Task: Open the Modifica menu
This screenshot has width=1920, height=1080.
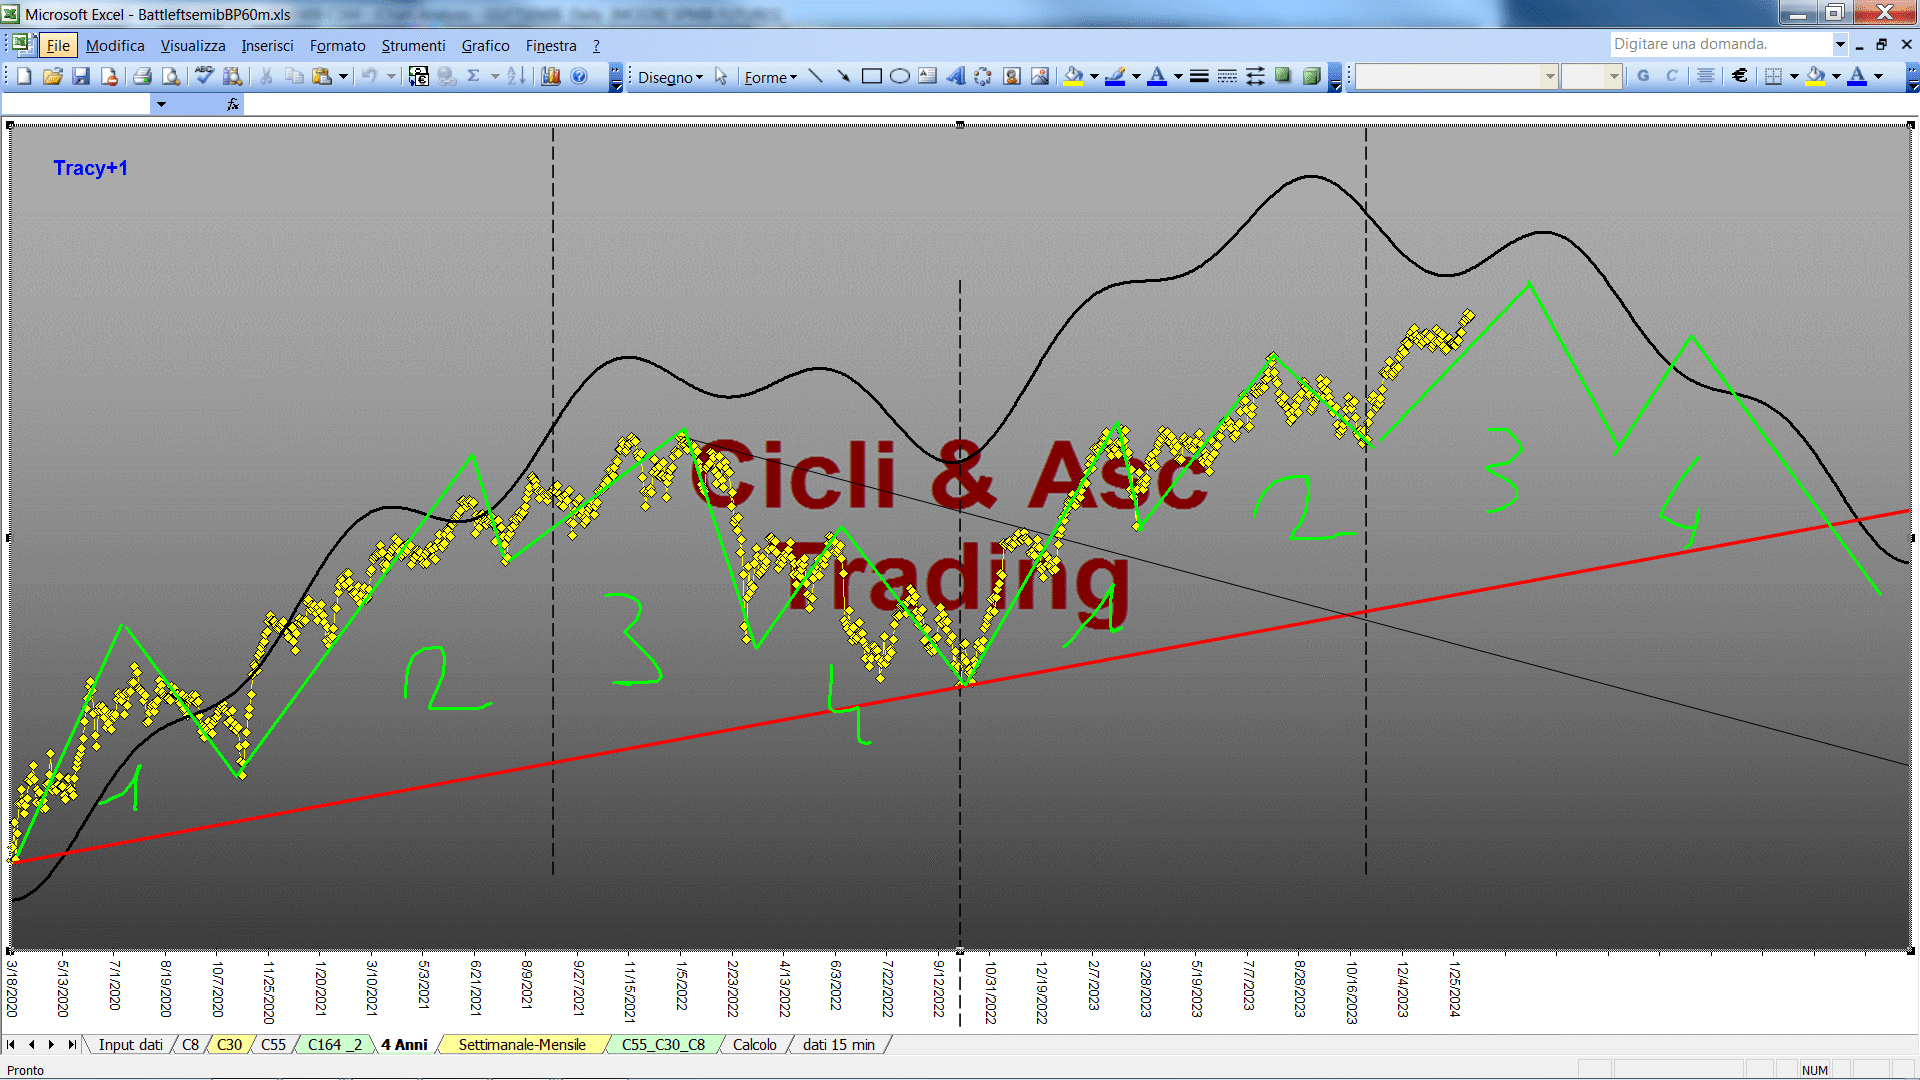Action: [115, 45]
